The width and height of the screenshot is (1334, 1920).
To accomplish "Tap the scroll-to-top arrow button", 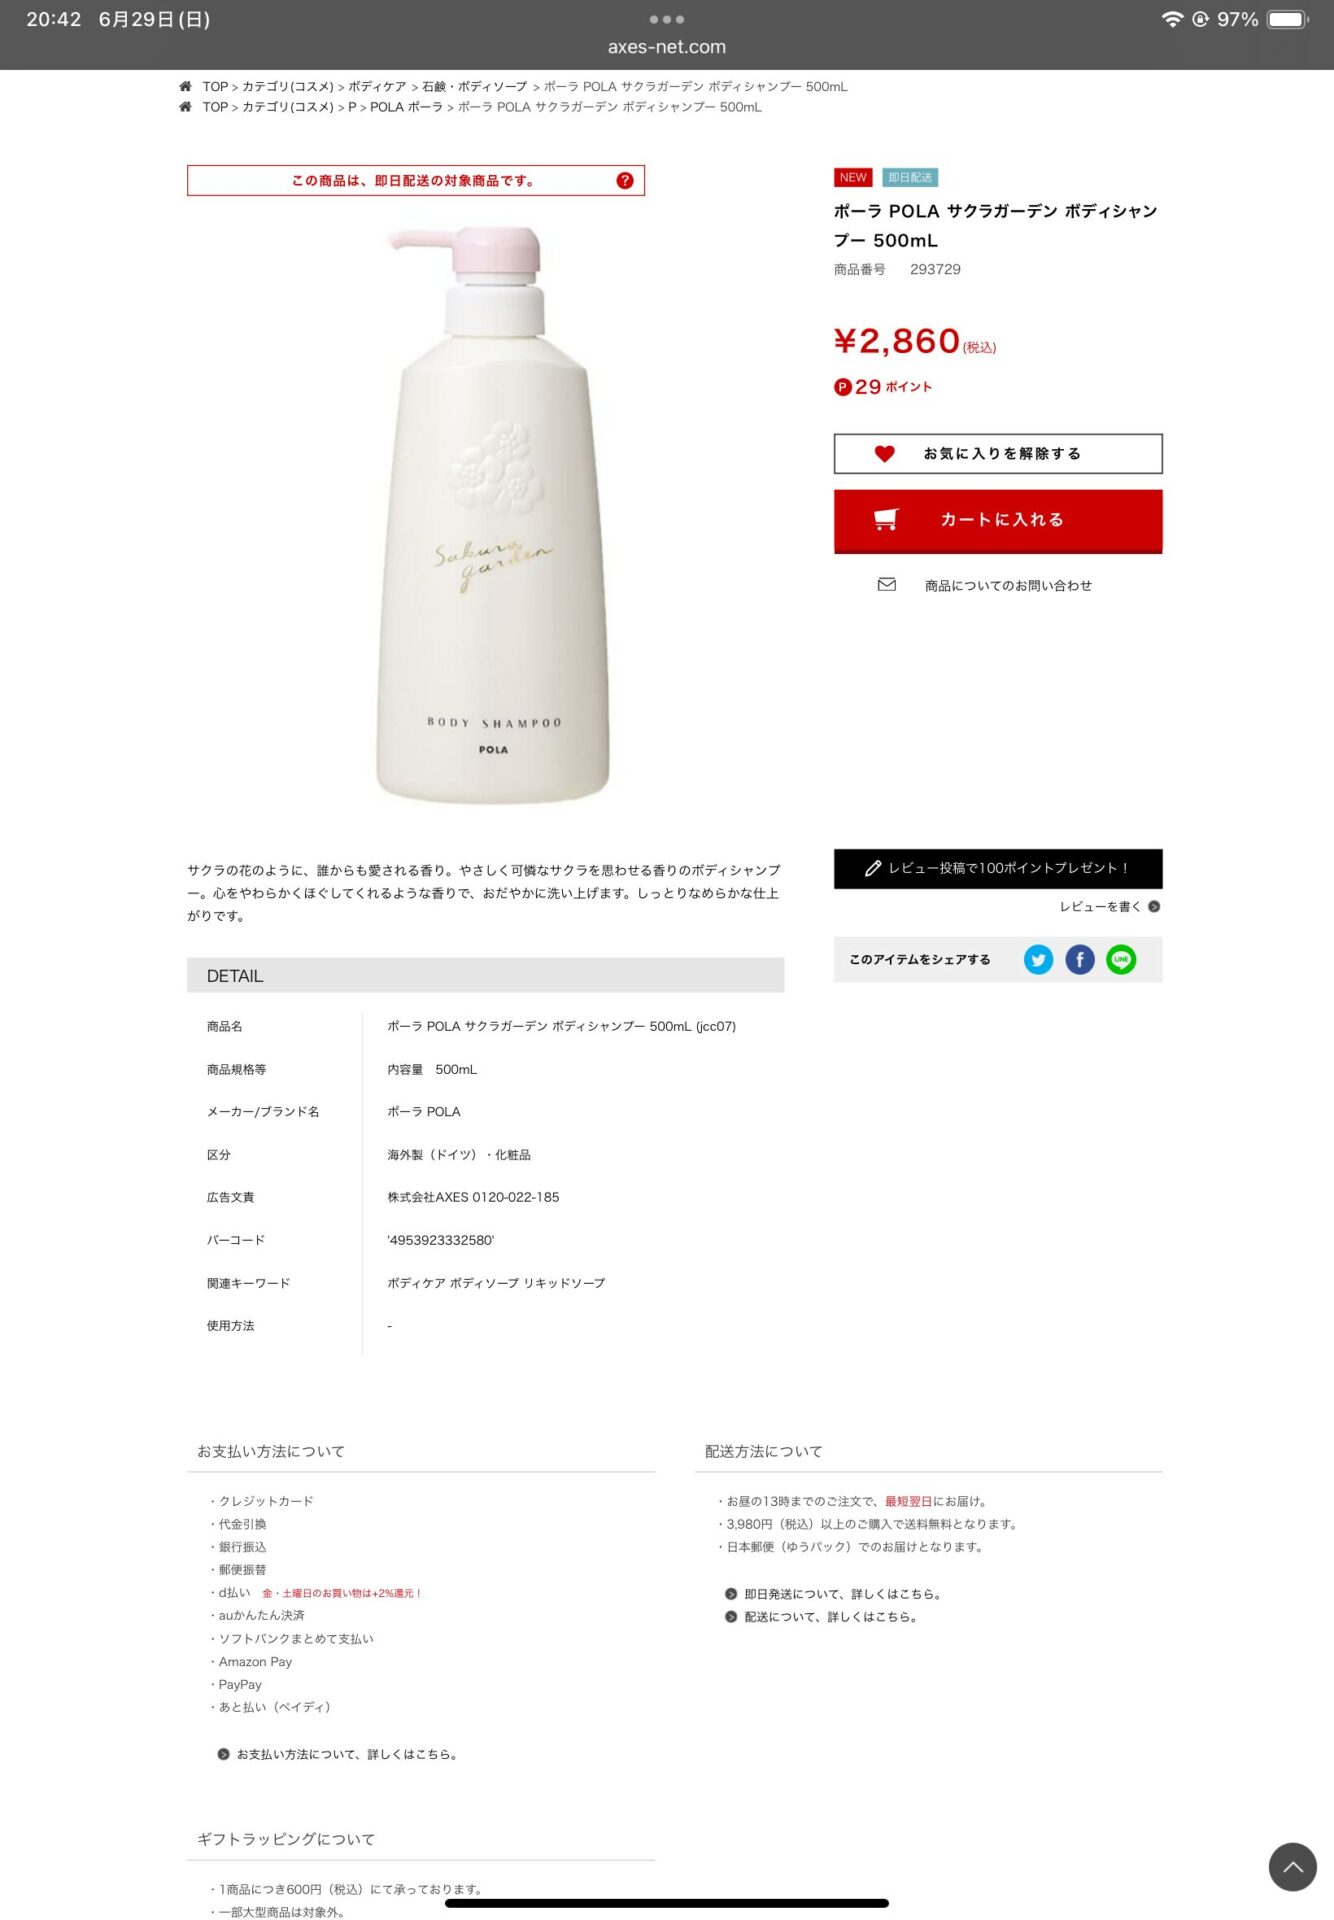I will tap(1292, 1867).
